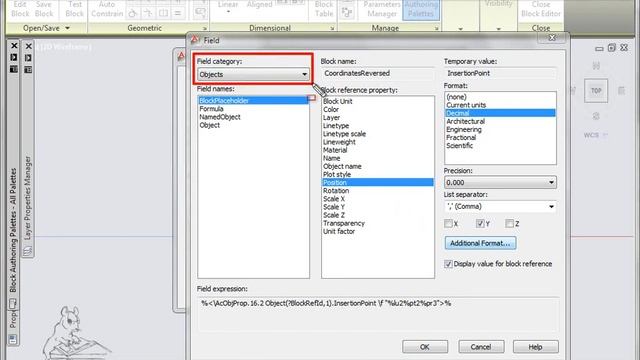Click the construction geometry icon in Manage panel
This screenshot has height=360, width=640.
click(347, 13)
